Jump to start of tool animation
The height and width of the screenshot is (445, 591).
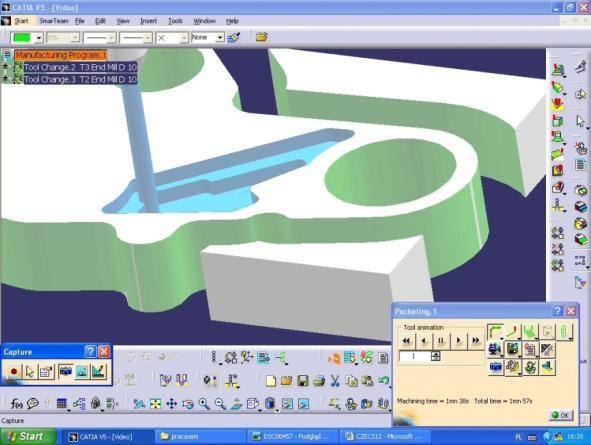pyautogui.click(x=406, y=341)
